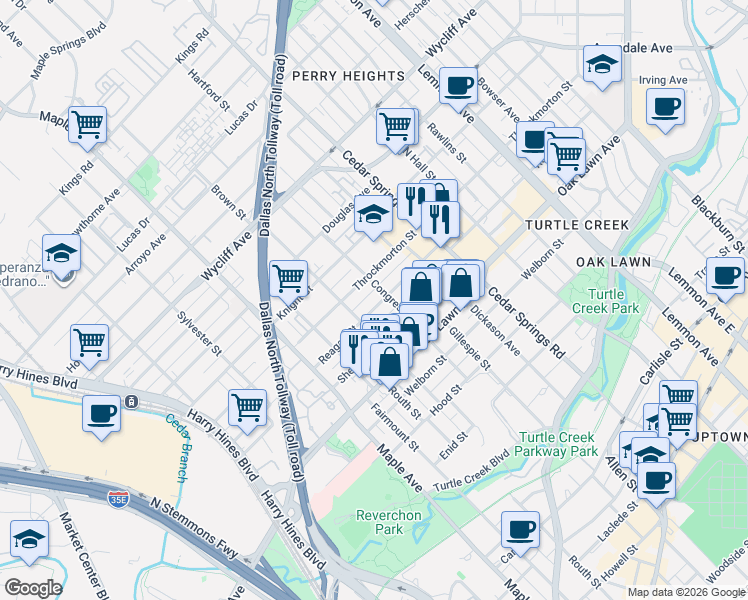Select the Brown St street label

pyautogui.click(x=229, y=203)
